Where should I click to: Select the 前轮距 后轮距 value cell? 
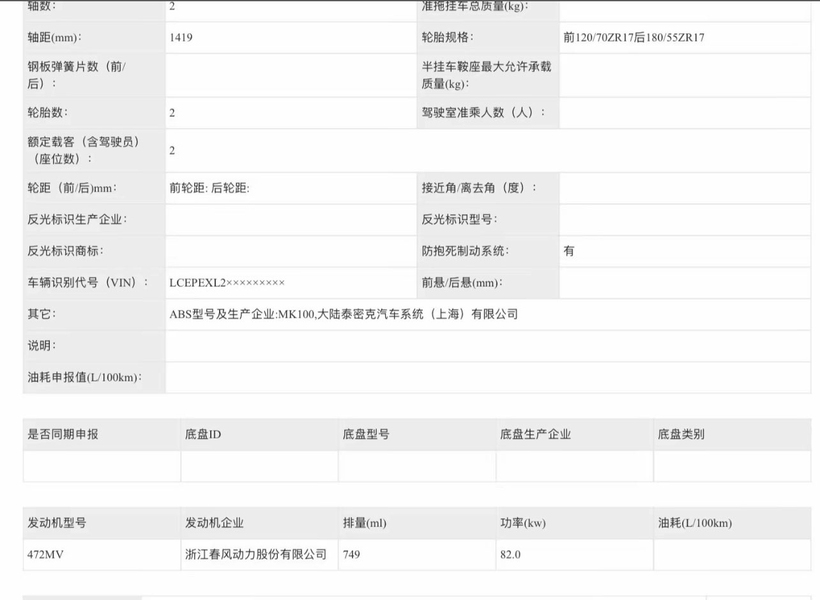pyautogui.click(x=210, y=188)
